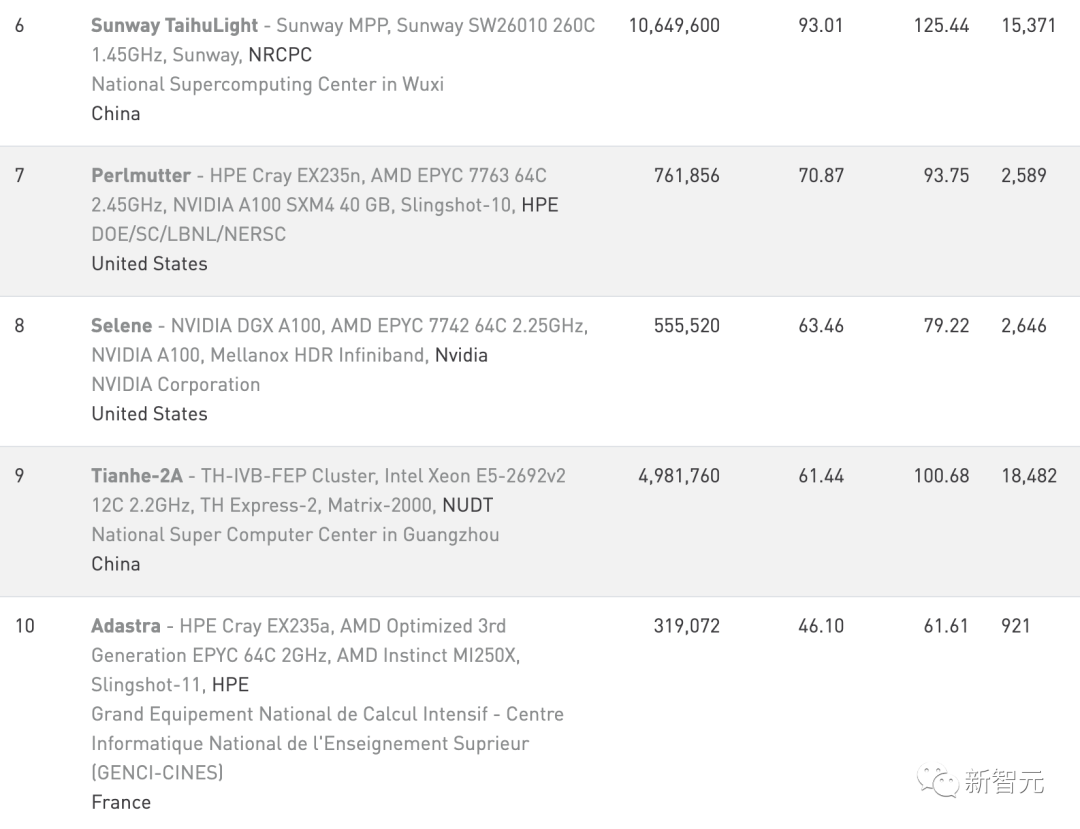The image size is (1080, 829).
Task: Click the NRCPC vendor link
Action: pyautogui.click(x=280, y=55)
